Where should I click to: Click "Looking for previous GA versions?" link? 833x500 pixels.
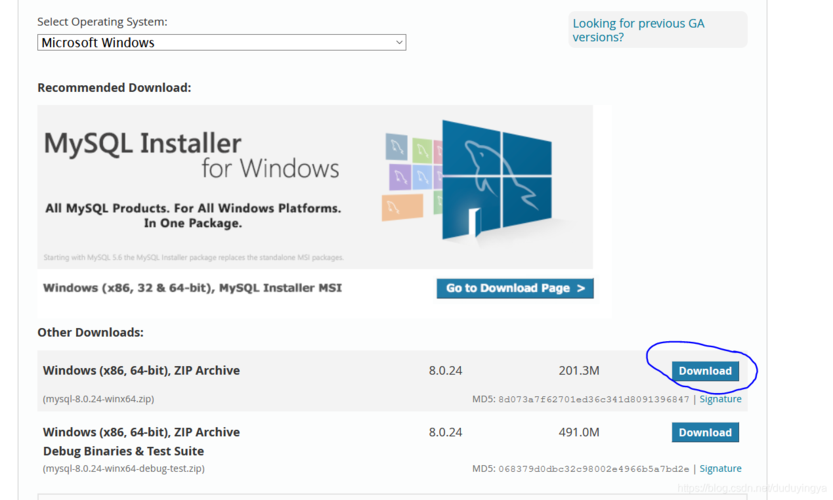tap(638, 30)
